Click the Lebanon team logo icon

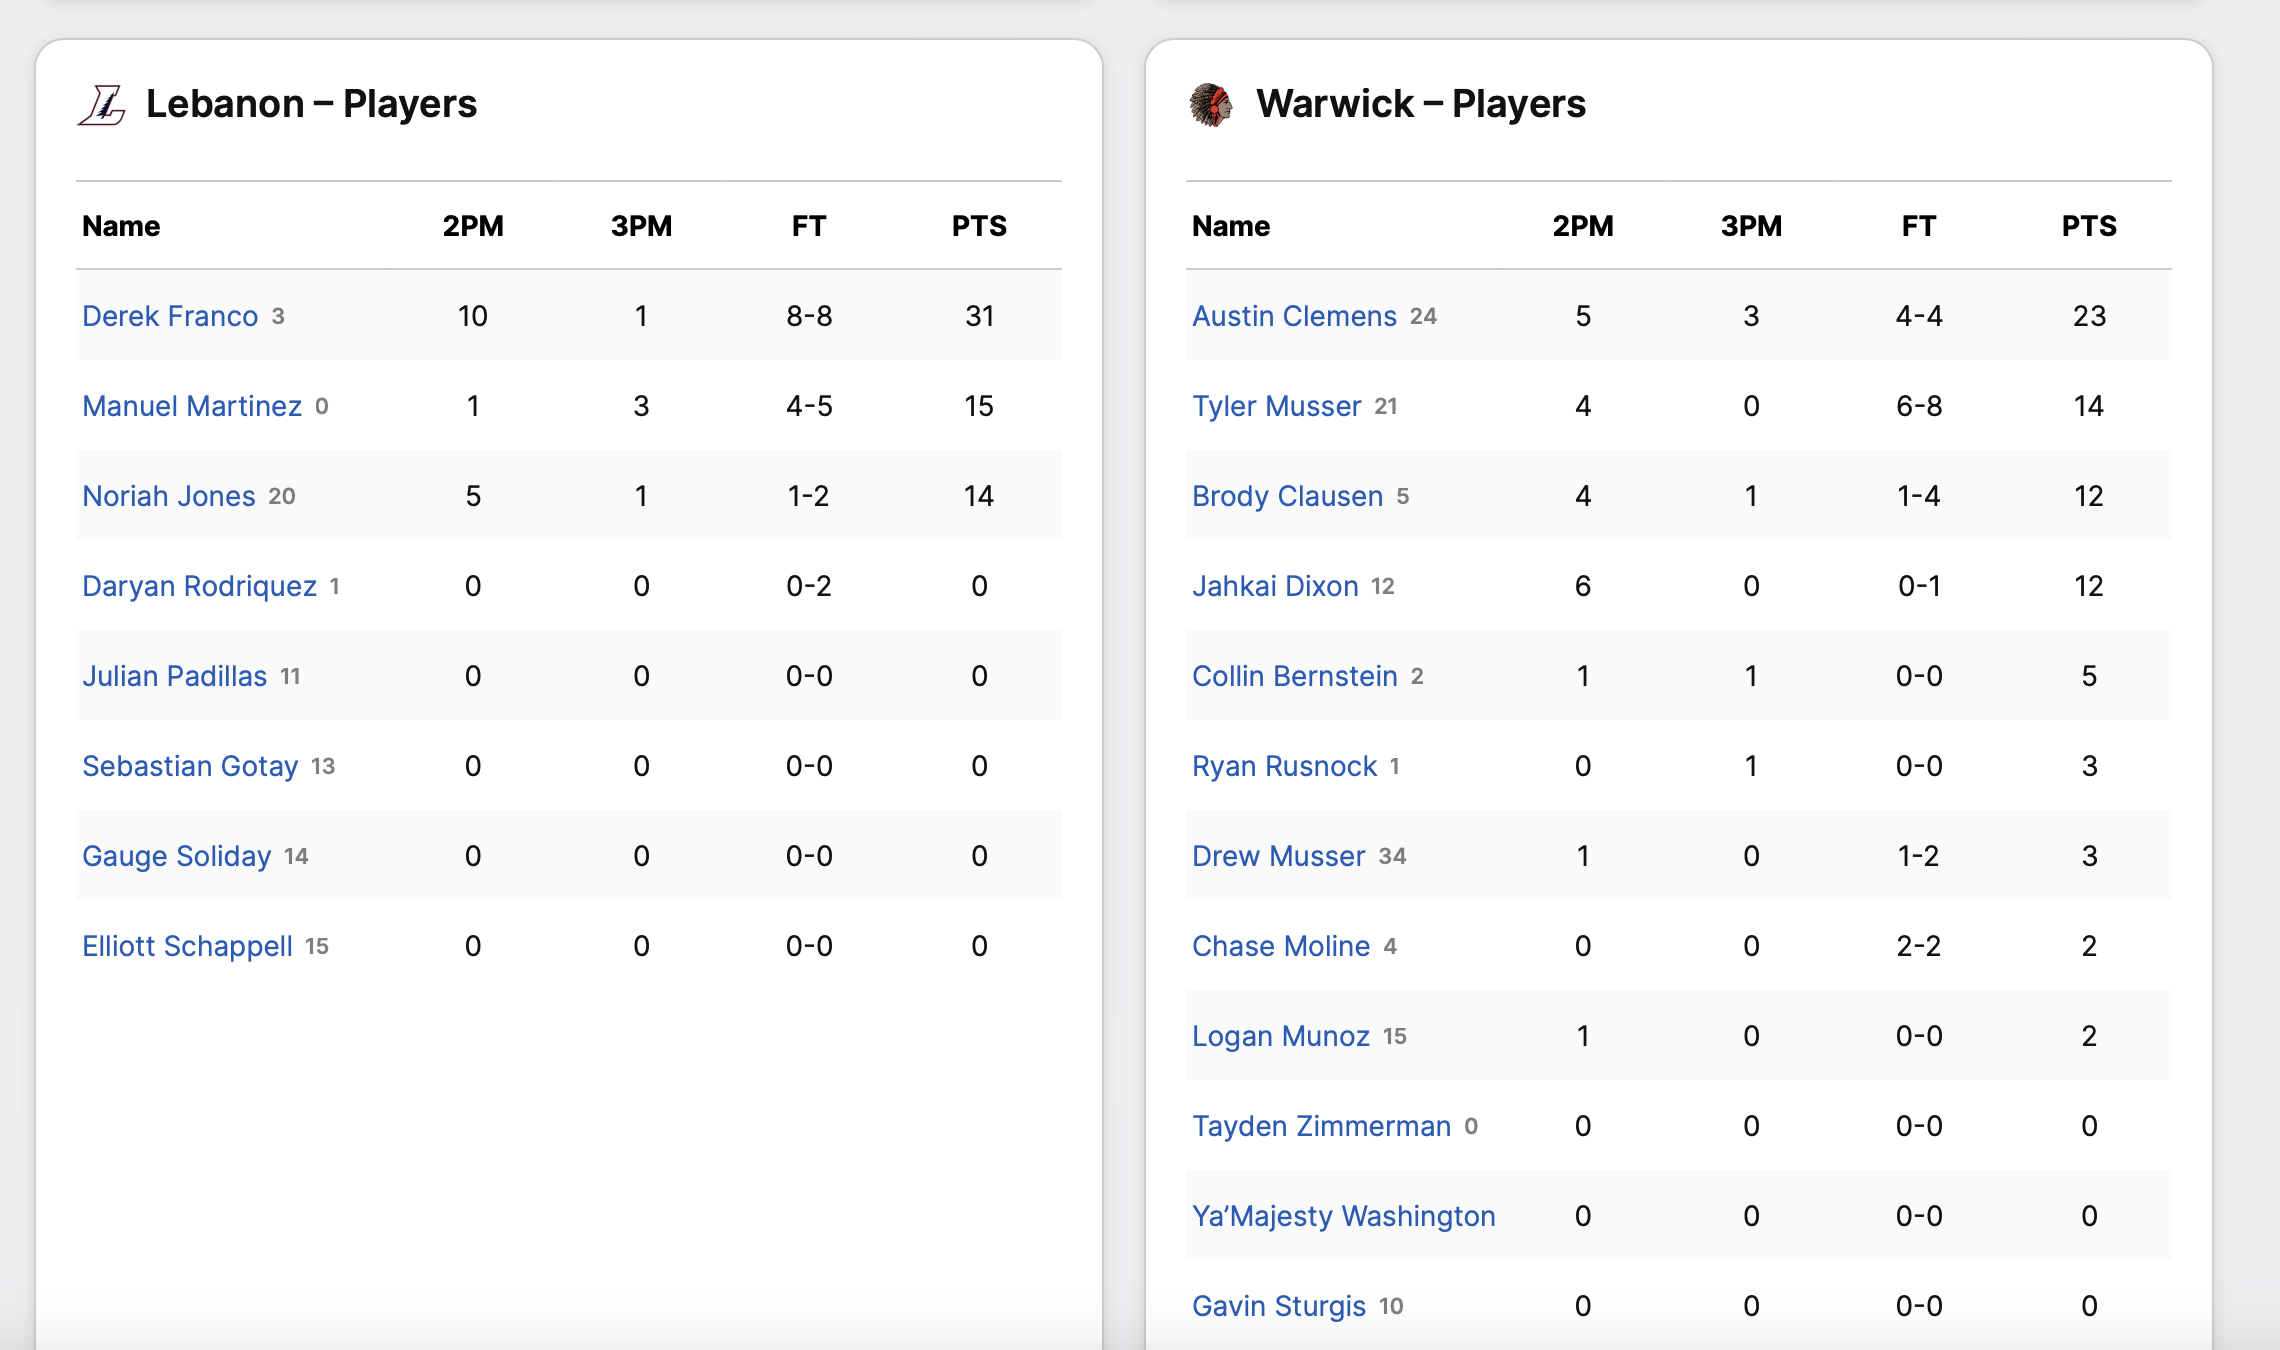click(102, 105)
